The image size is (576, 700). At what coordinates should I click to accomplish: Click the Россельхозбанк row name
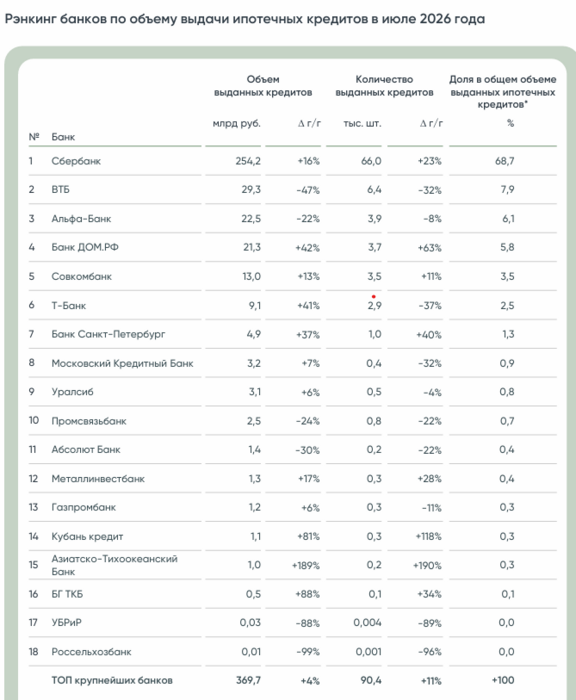coord(91,652)
